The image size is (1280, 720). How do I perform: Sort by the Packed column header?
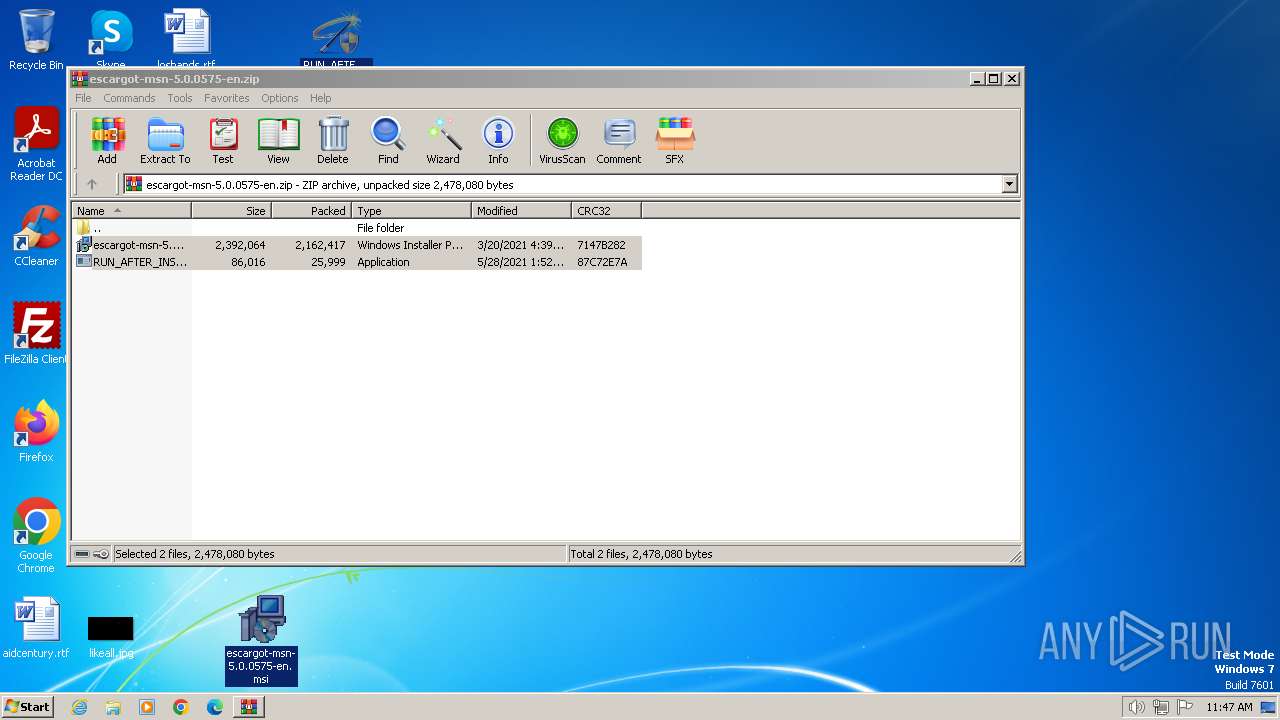point(312,211)
